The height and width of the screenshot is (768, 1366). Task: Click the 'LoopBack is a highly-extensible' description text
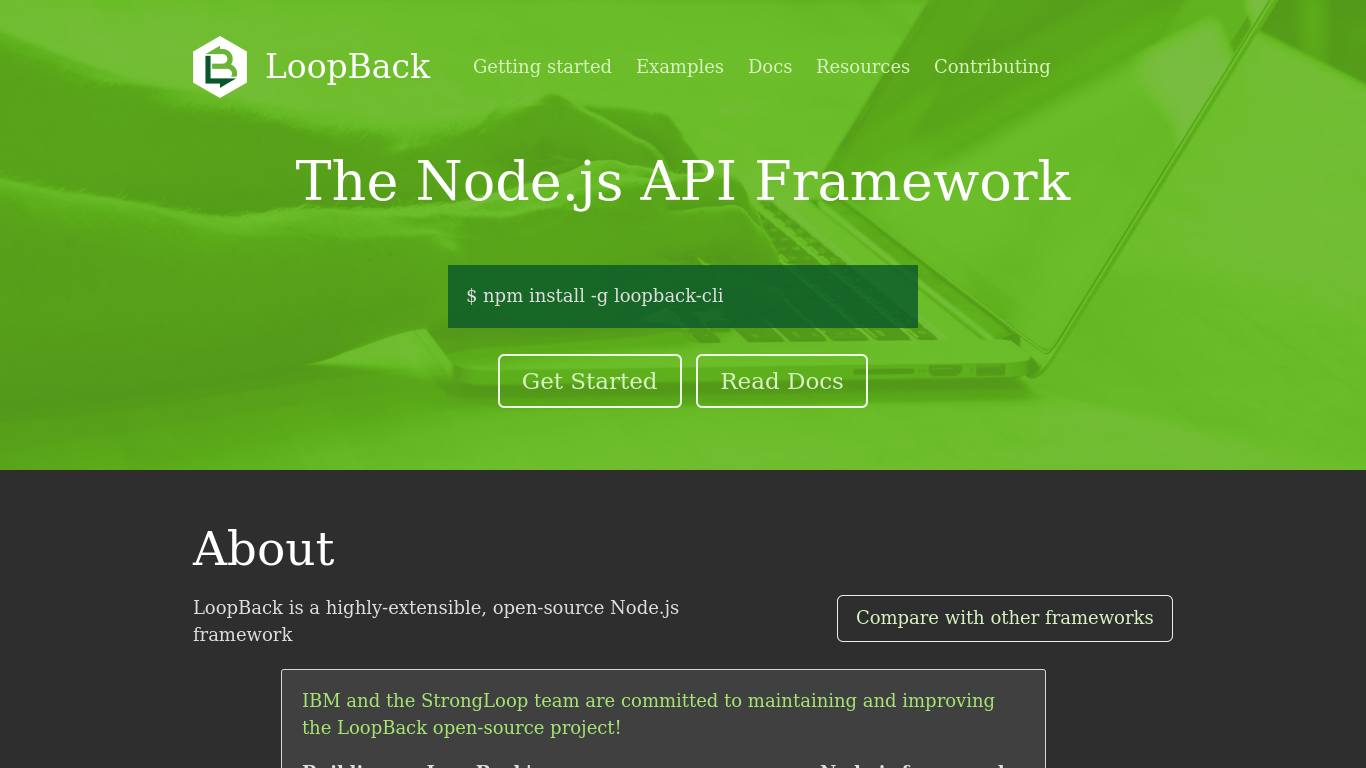[436, 621]
